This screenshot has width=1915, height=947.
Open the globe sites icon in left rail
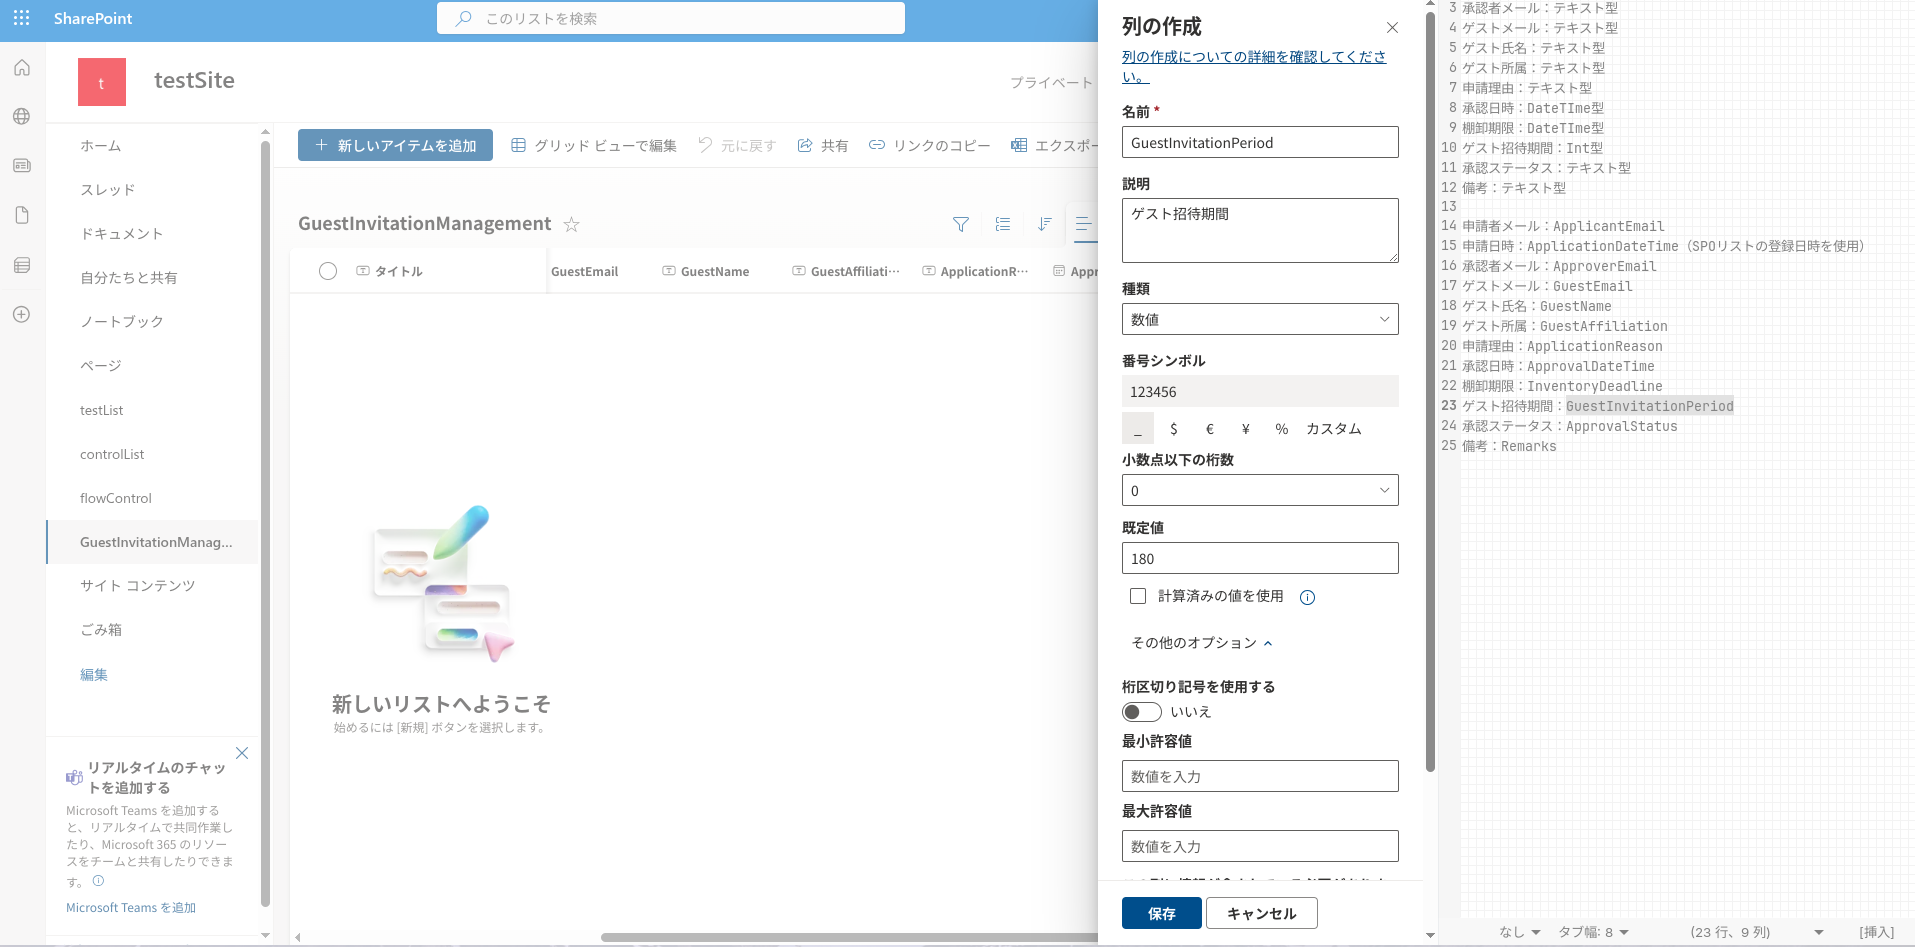(21, 116)
